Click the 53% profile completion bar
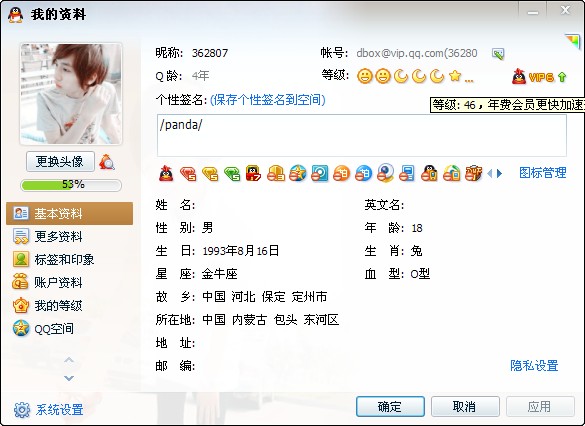 [71, 185]
